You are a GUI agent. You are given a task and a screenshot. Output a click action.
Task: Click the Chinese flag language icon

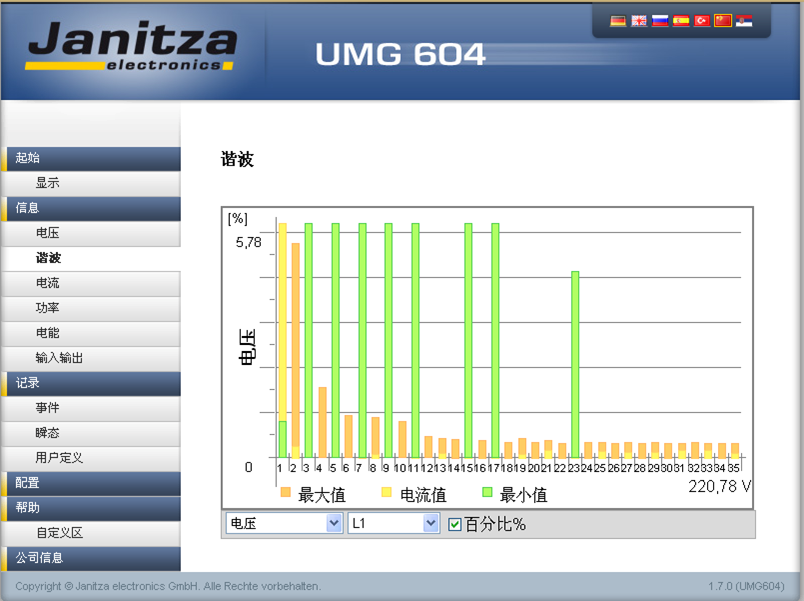[723, 21]
